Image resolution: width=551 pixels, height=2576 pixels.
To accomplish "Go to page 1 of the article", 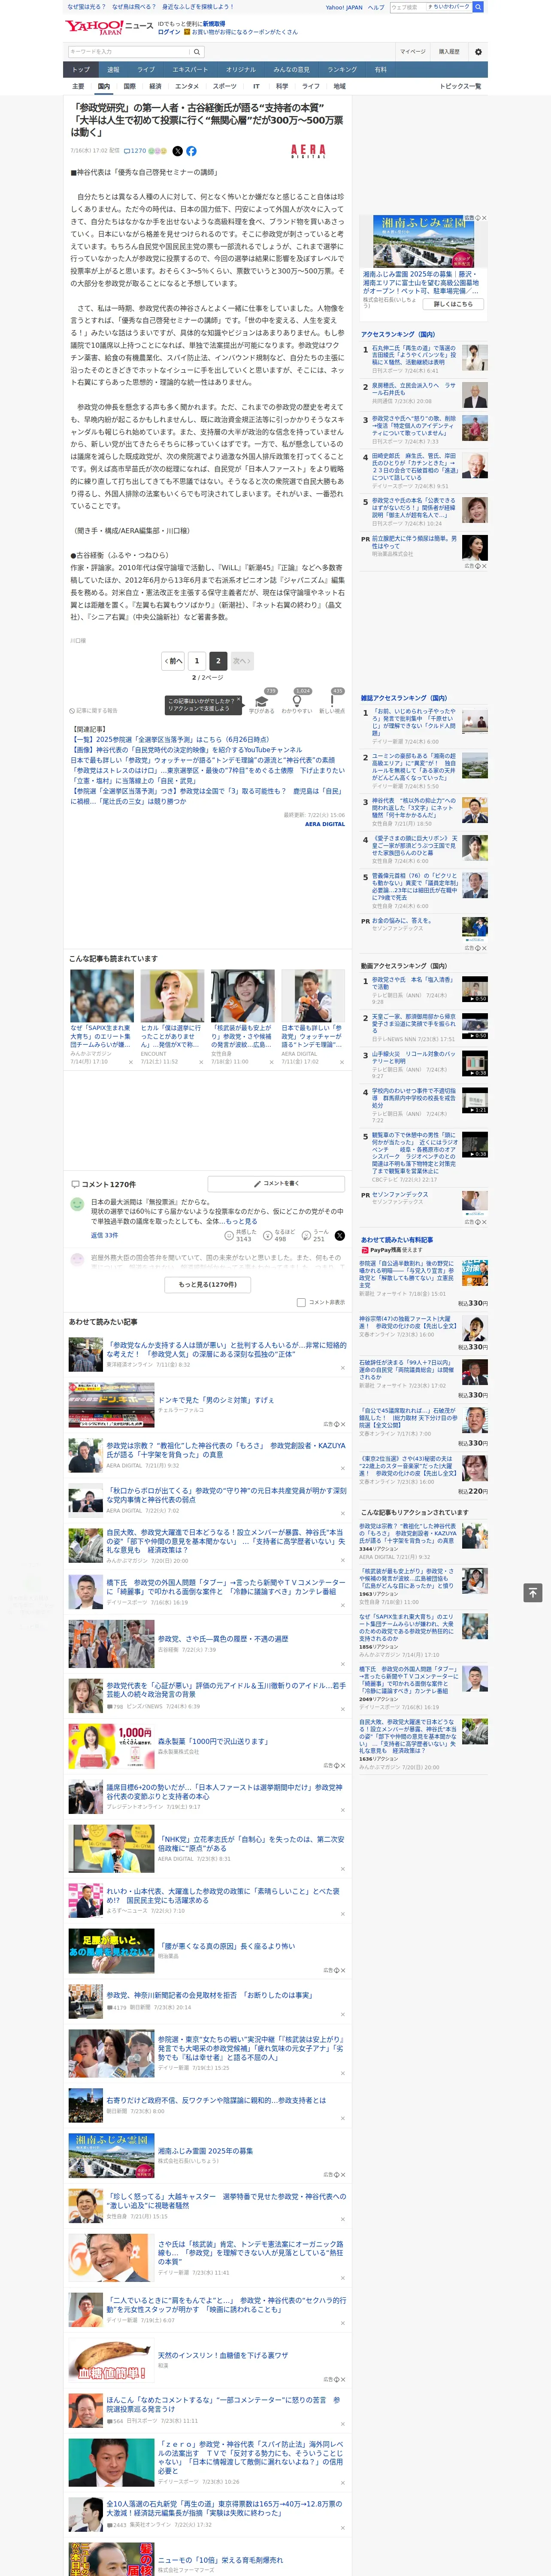I will [197, 661].
